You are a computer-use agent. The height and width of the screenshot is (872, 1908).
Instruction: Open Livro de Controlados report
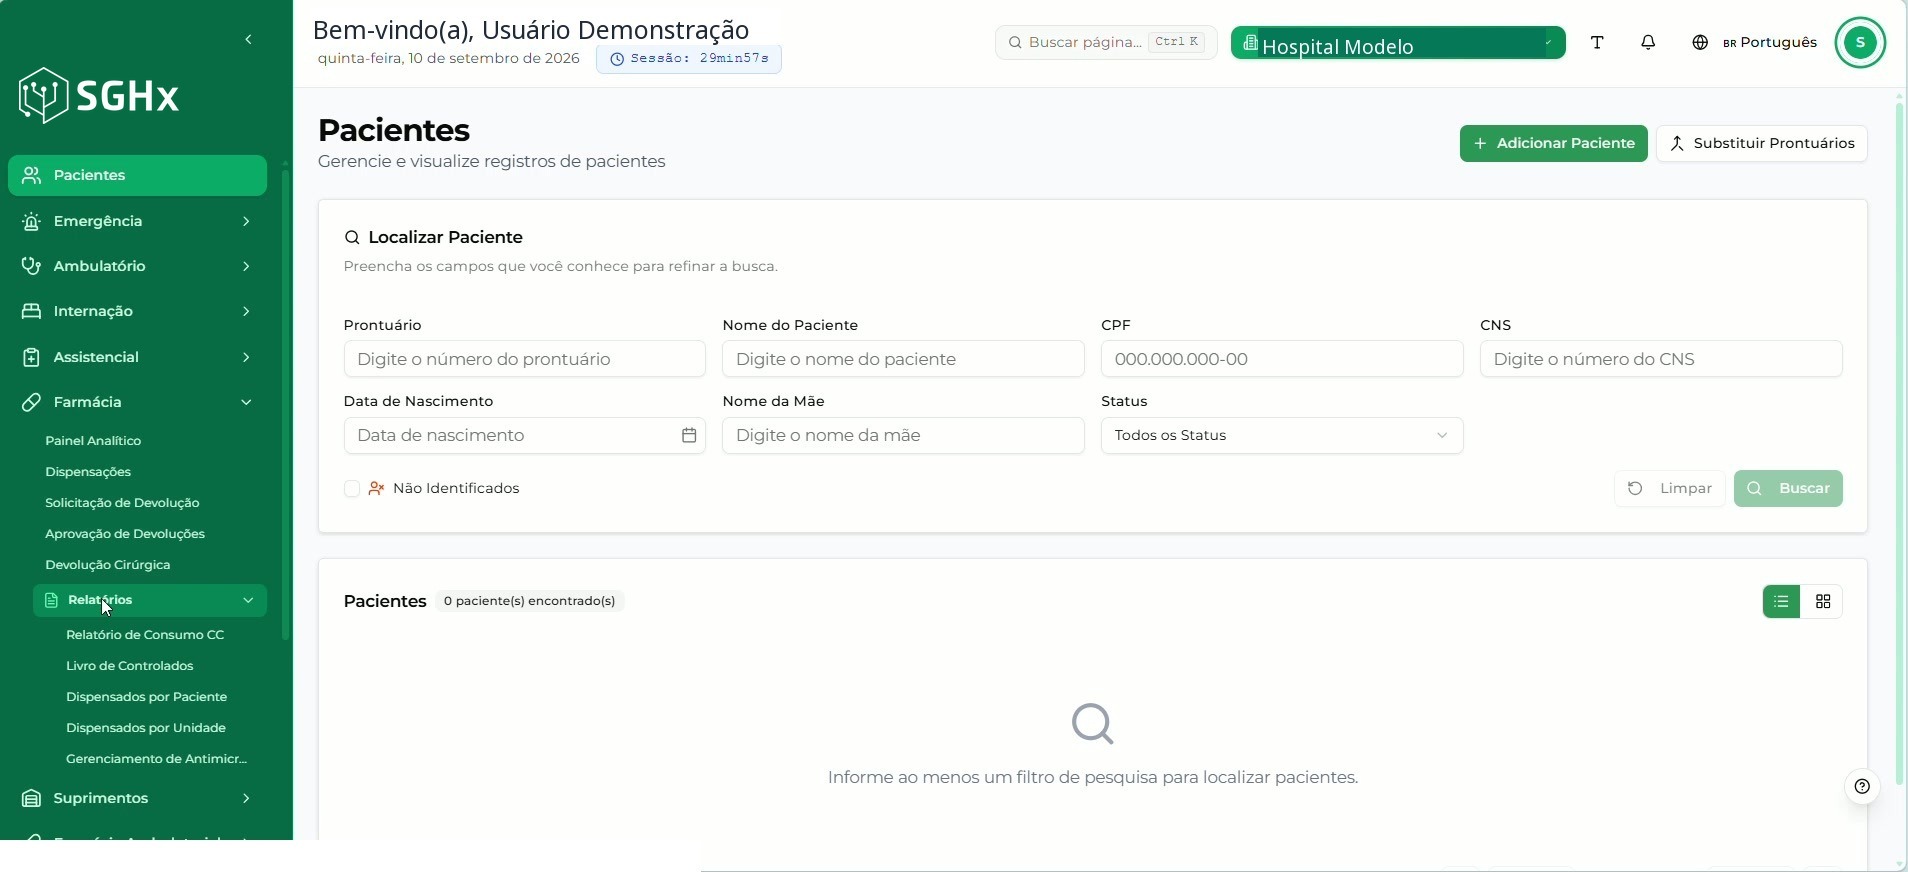[x=130, y=666]
